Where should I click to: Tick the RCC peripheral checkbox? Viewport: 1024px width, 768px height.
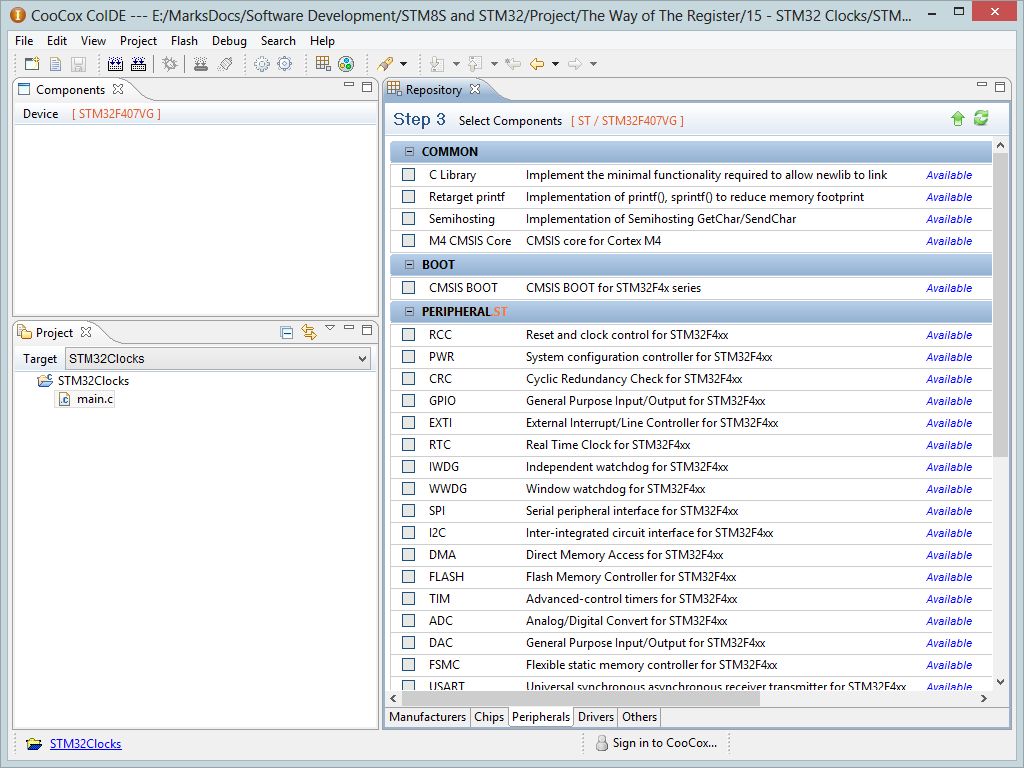tap(409, 334)
